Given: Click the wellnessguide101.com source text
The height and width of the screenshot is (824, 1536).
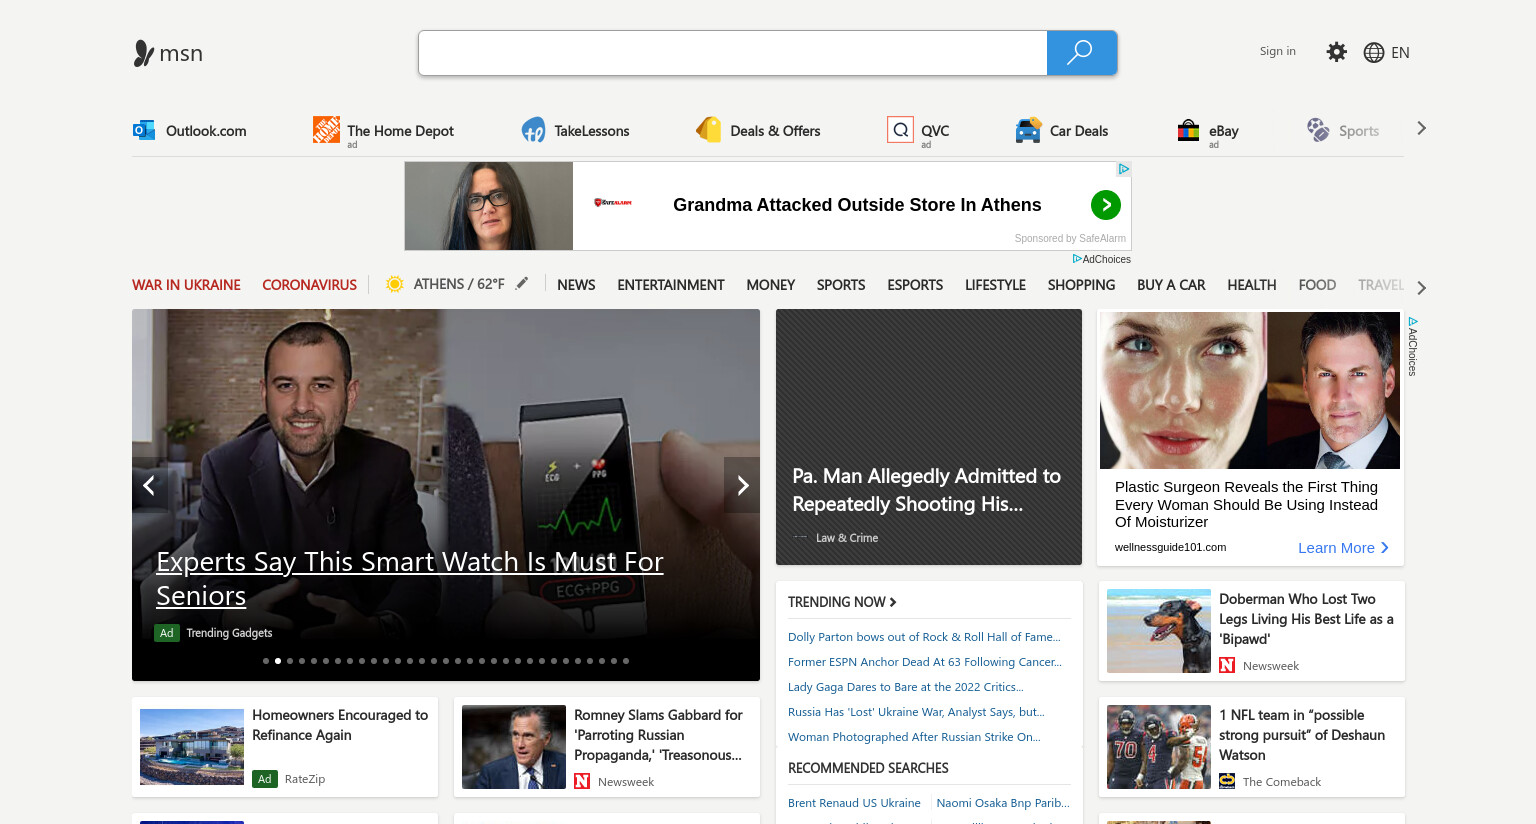Looking at the screenshot, I should (1170, 547).
